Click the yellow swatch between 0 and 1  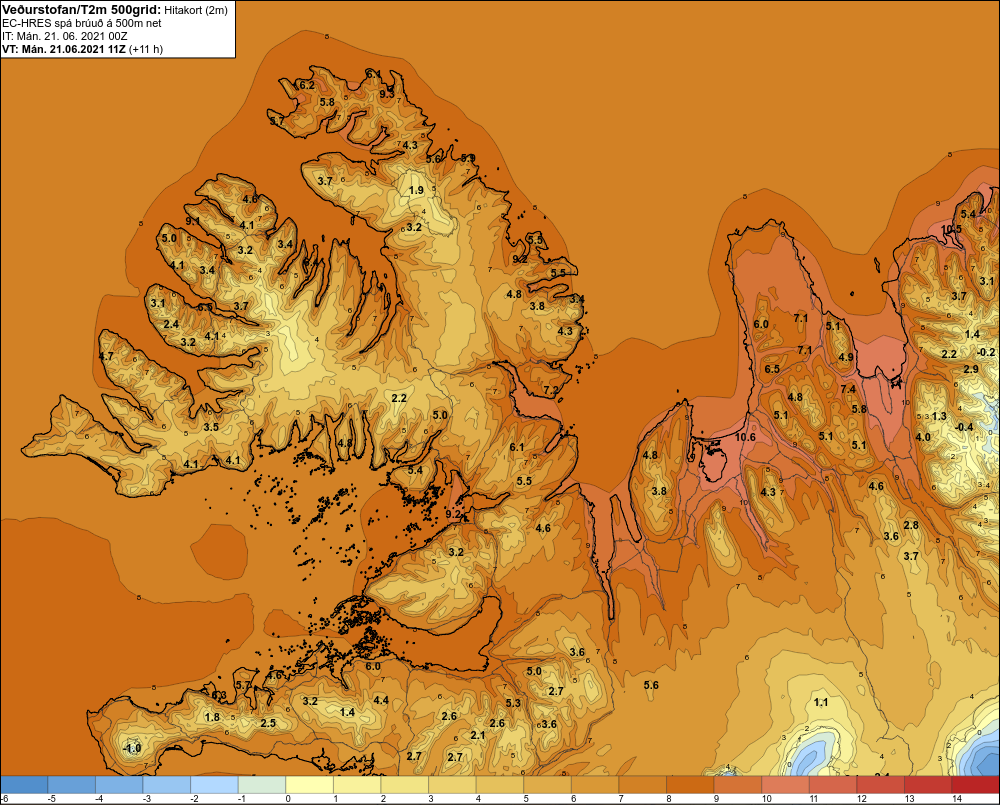[x=309, y=785]
